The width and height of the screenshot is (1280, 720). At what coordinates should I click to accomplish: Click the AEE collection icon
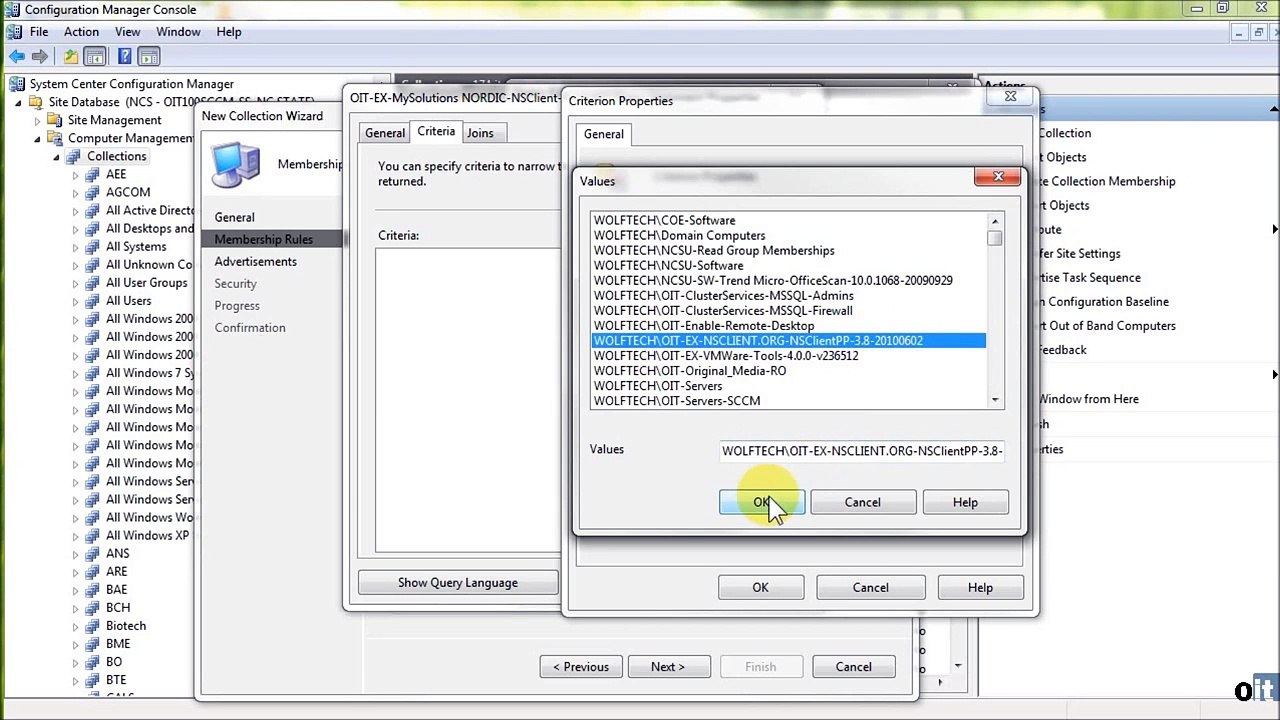[x=93, y=174]
